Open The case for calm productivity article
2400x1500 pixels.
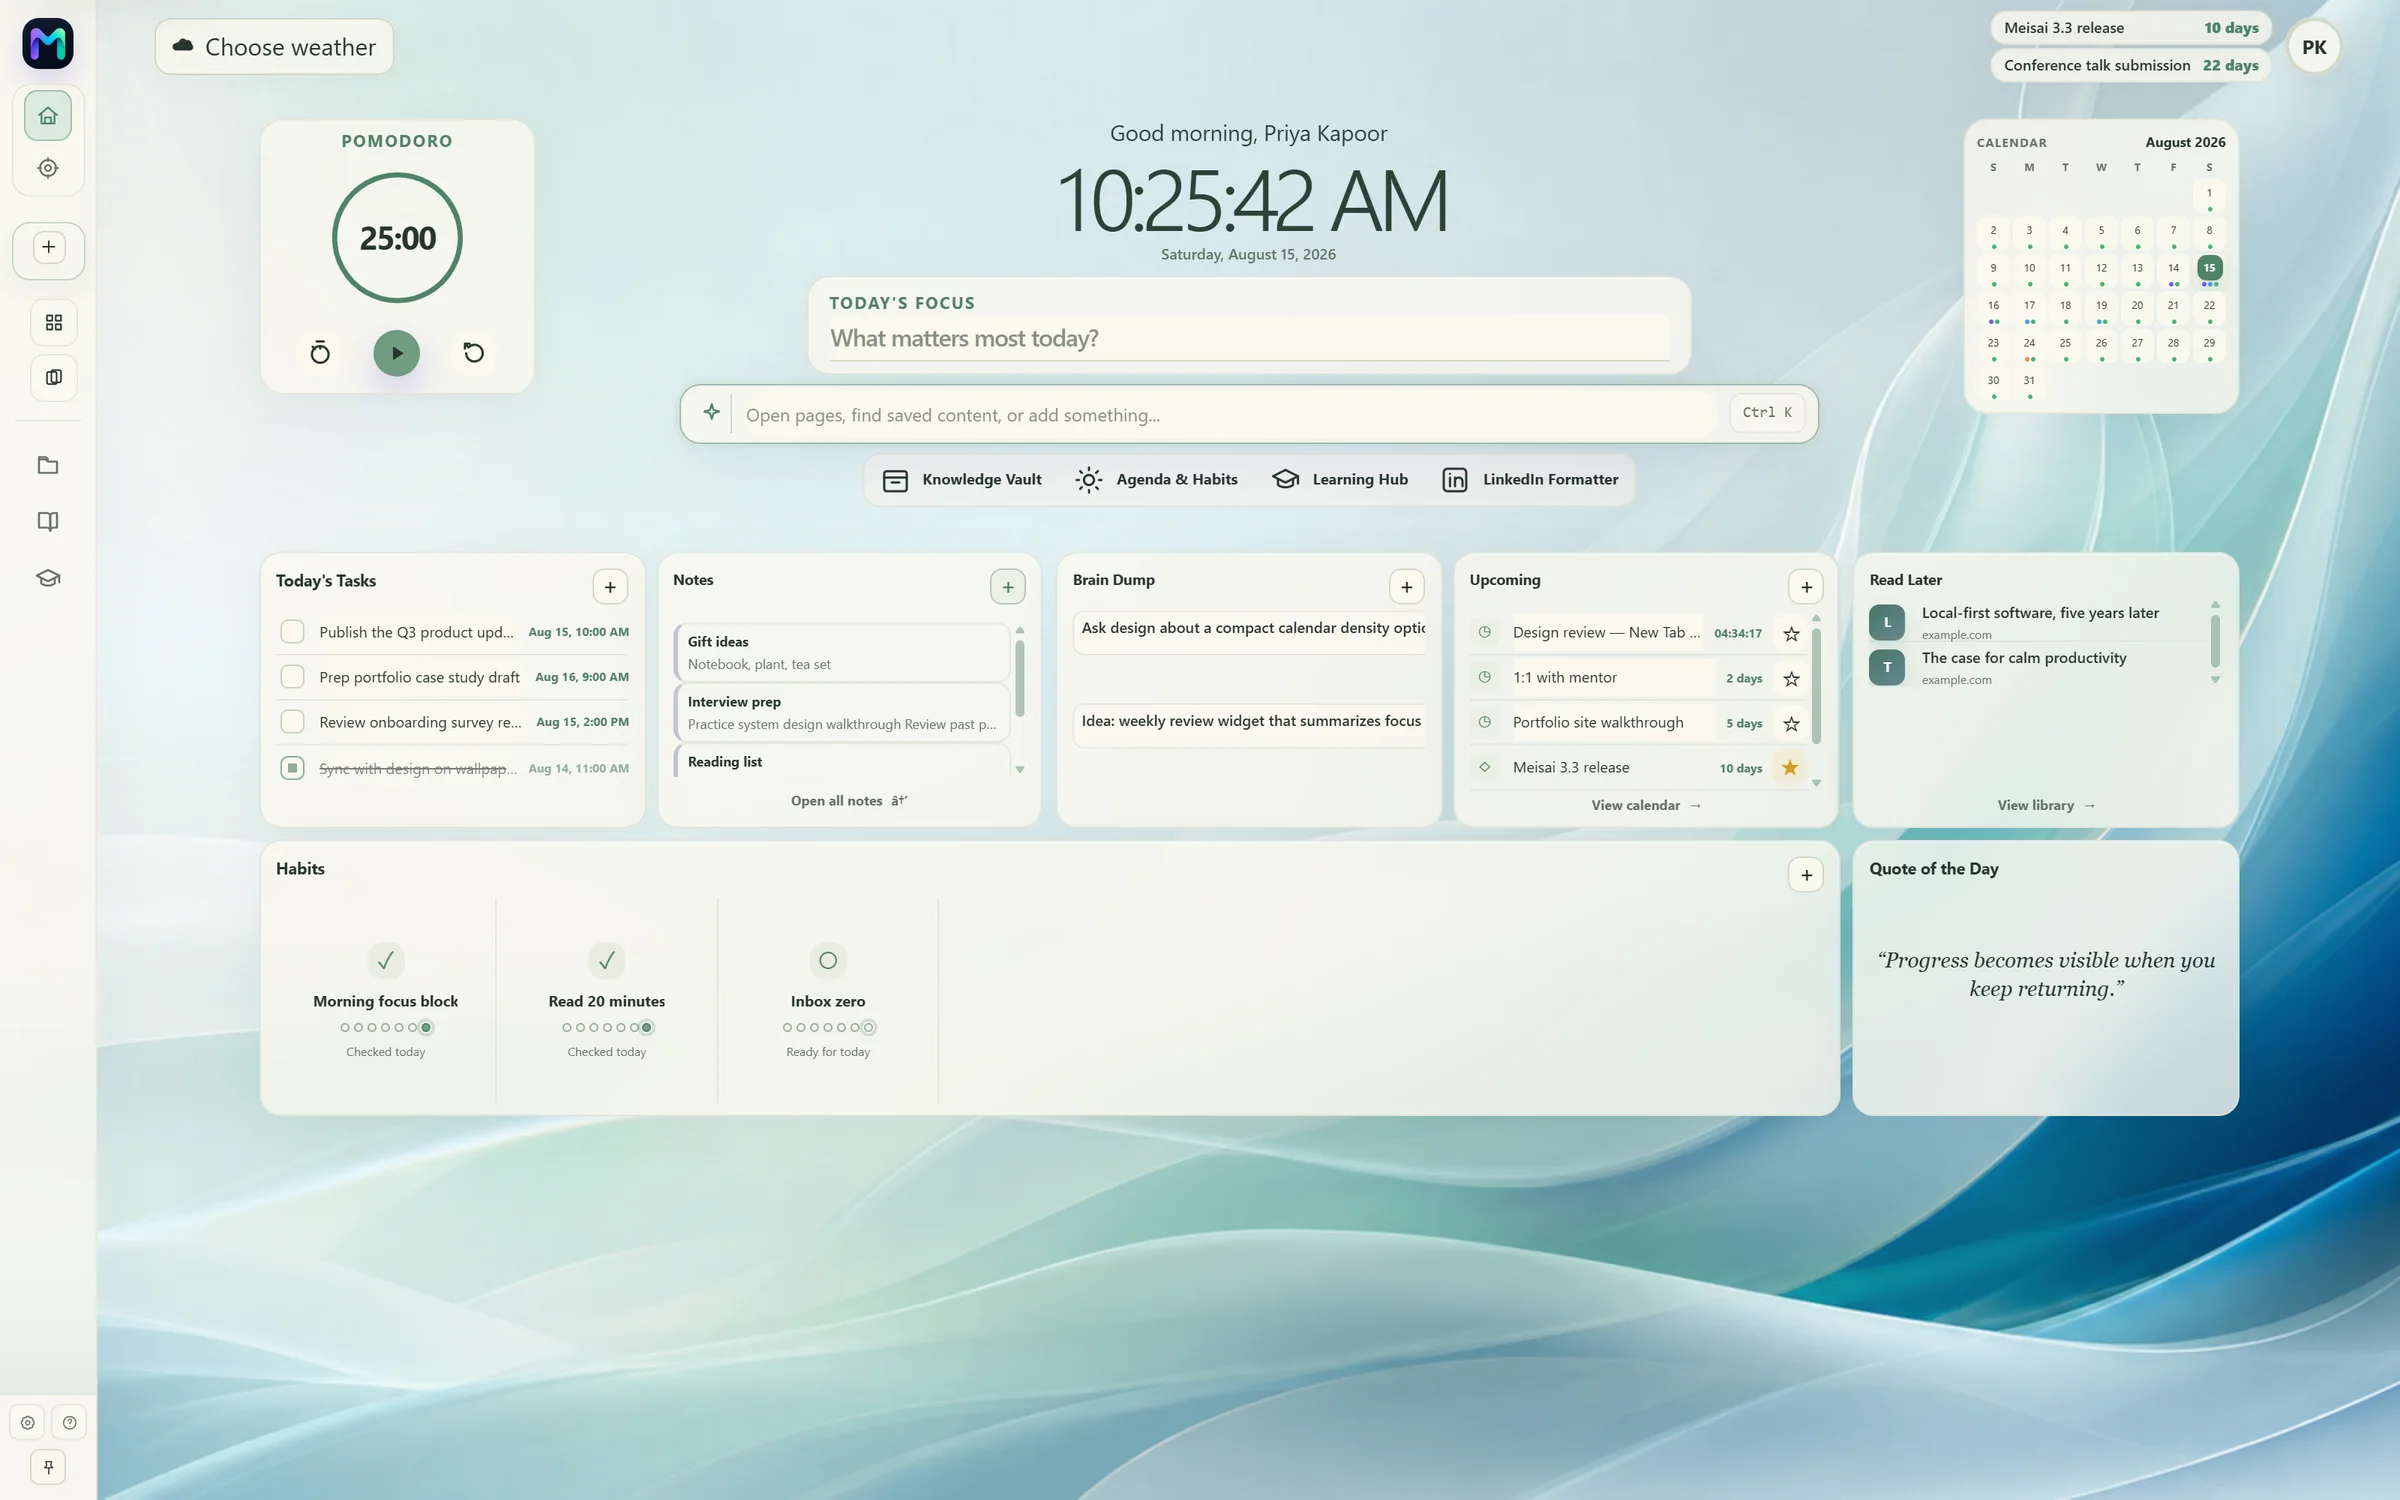2040,667
